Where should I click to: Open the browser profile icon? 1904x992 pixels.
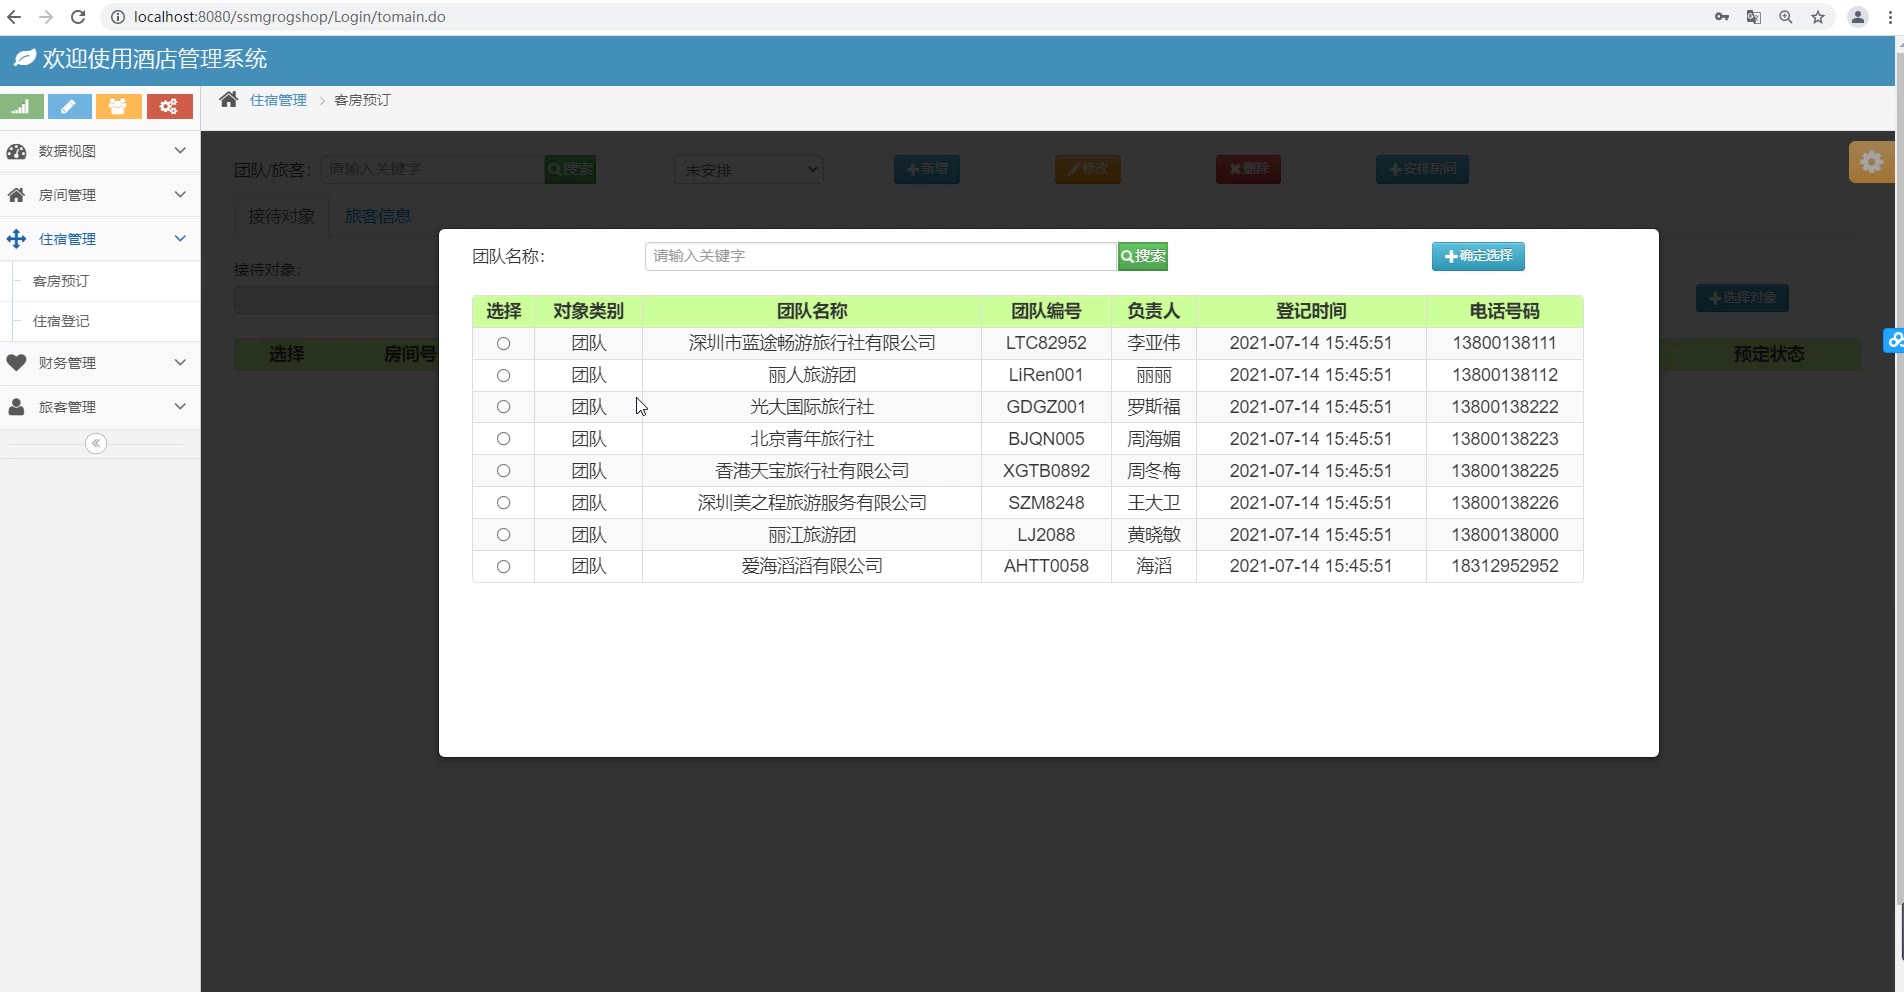(x=1858, y=17)
